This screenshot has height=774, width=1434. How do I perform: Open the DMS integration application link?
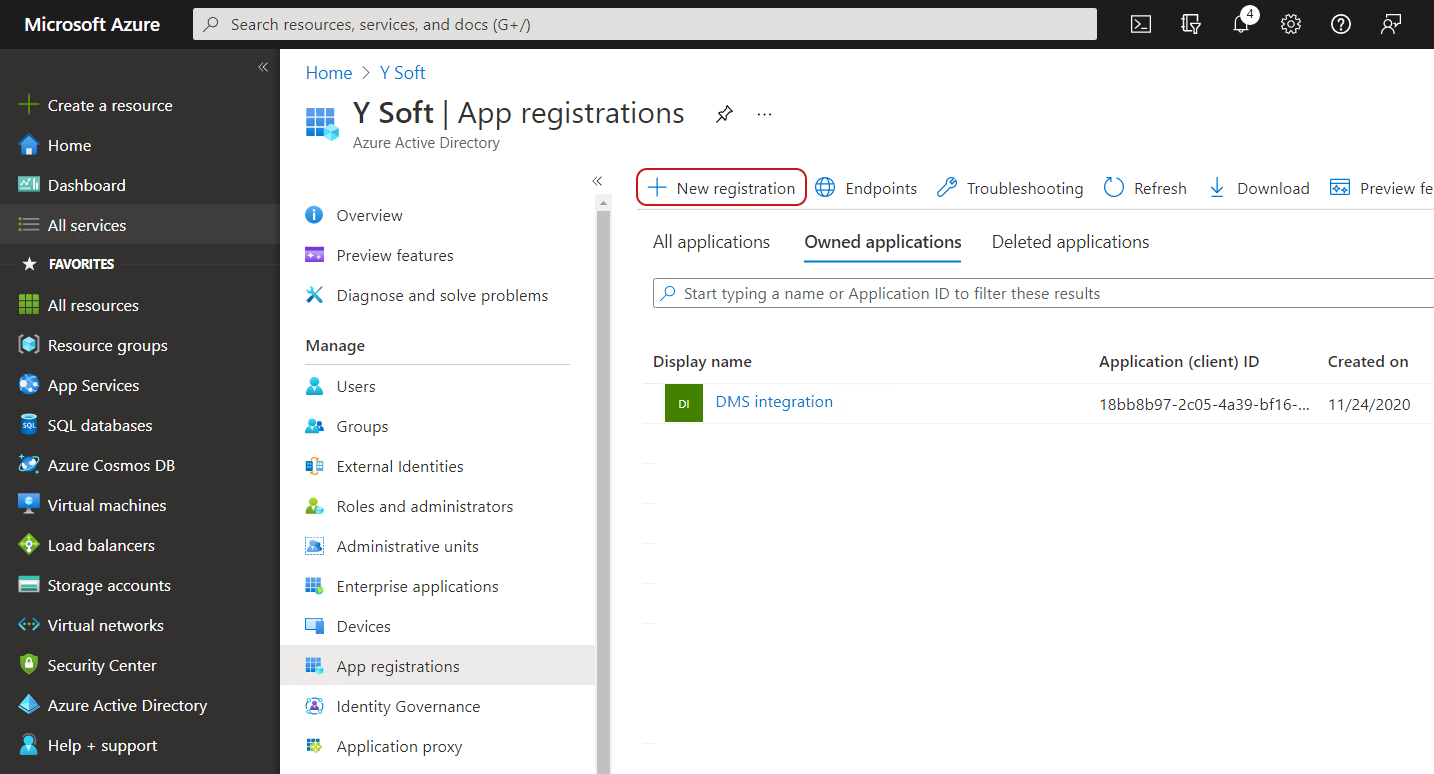tap(774, 402)
